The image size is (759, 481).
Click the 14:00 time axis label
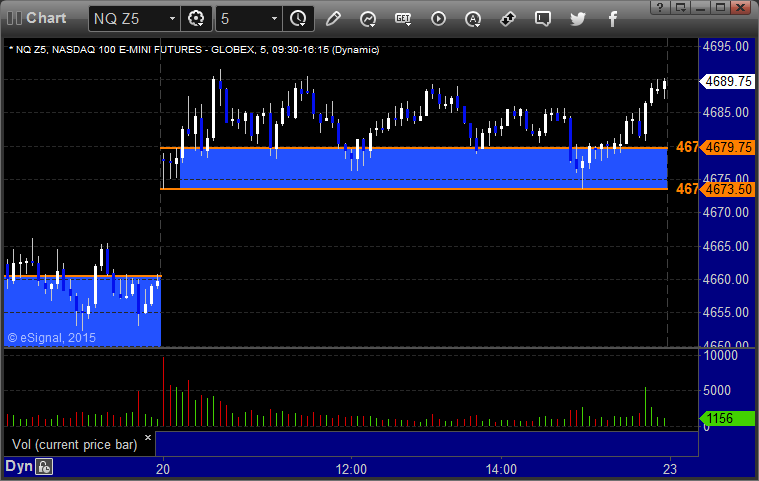coord(501,469)
